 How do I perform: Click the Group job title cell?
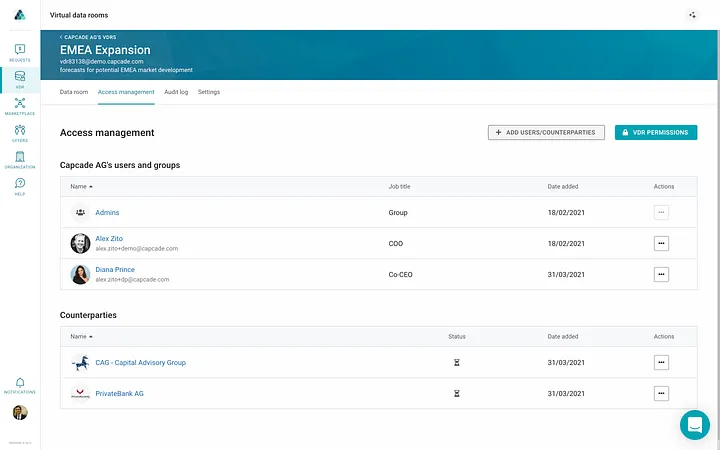[x=398, y=213]
